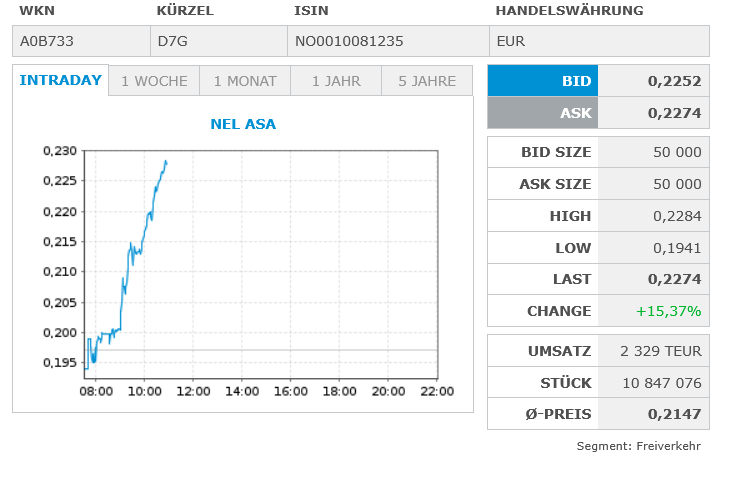Viewport: 731px width, 498px height.
Task: Open the 1 WOCHE chart tab
Action: (x=154, y=81)
